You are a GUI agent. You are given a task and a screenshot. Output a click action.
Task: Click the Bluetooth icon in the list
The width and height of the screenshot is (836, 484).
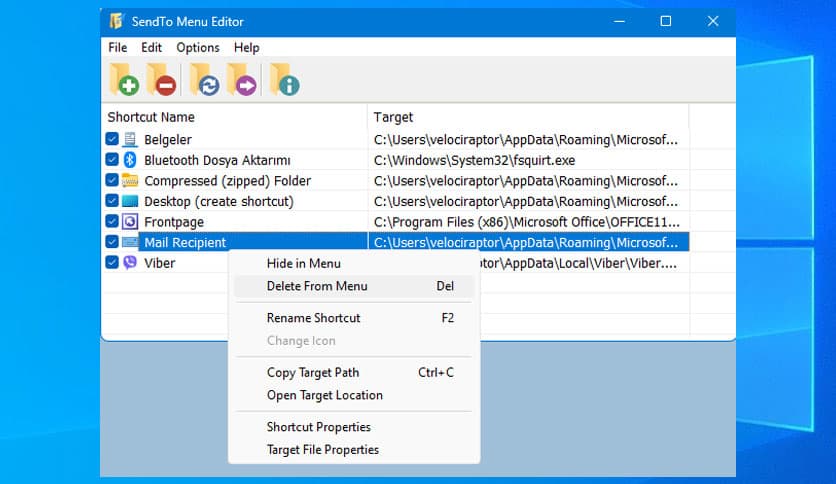click(x=130, y=160)
